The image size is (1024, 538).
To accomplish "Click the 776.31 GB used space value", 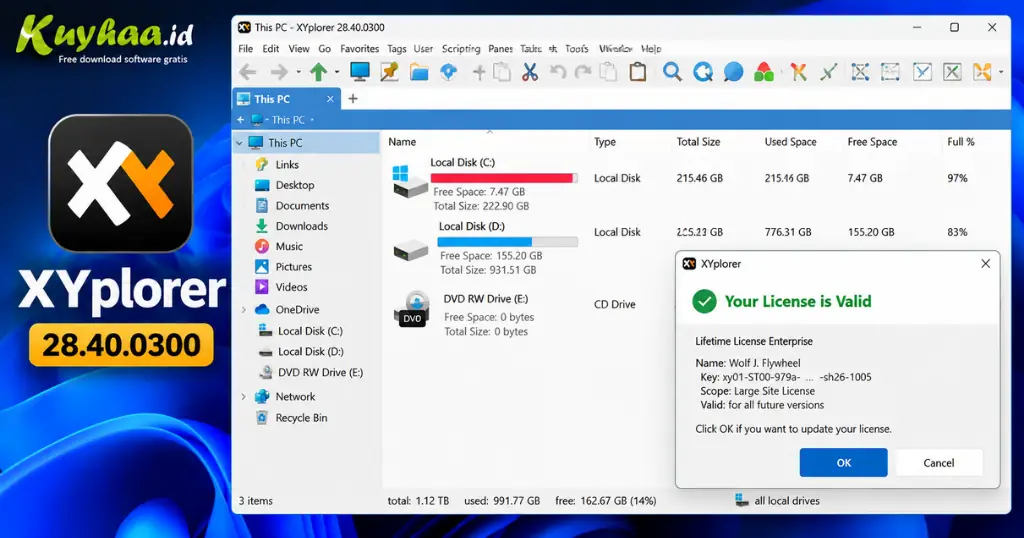I will pos(788,232).
